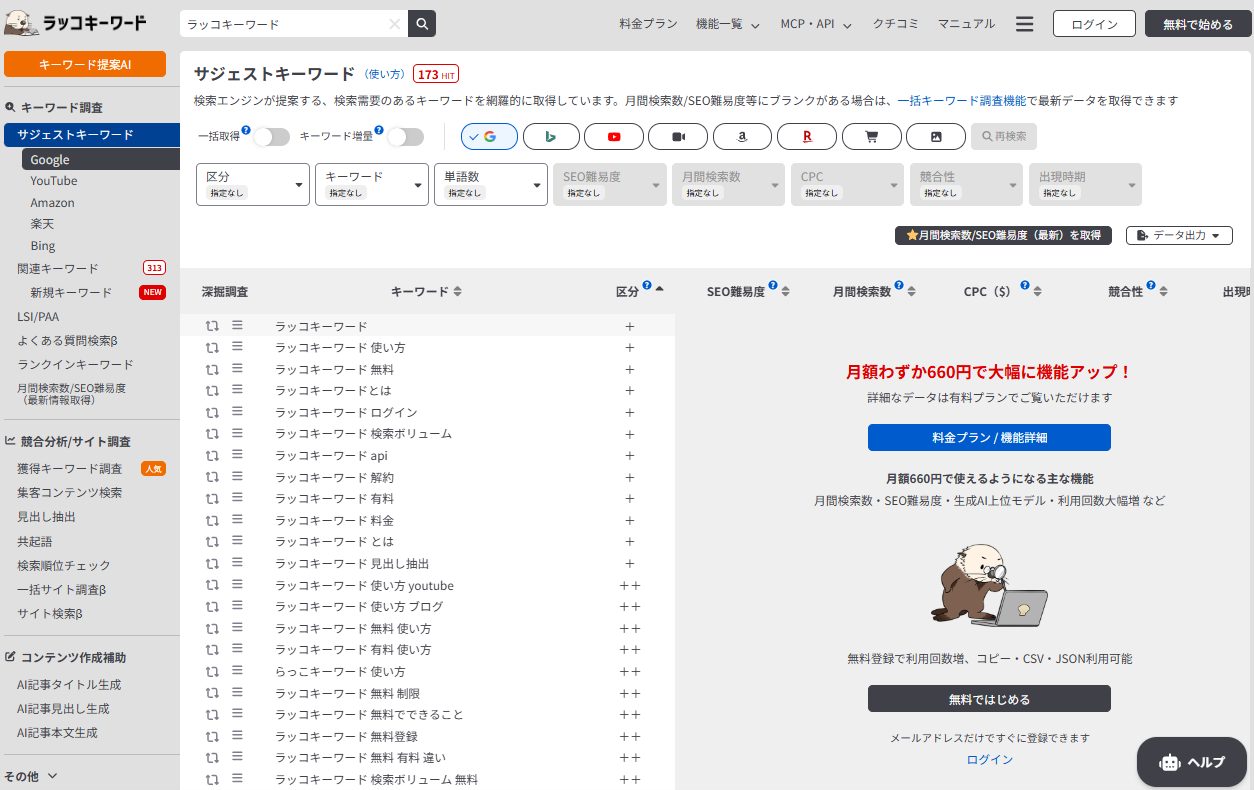Open the 月間検索数 filter dropdown
This screenshot has height=790, width=1254.
(729, 185)
